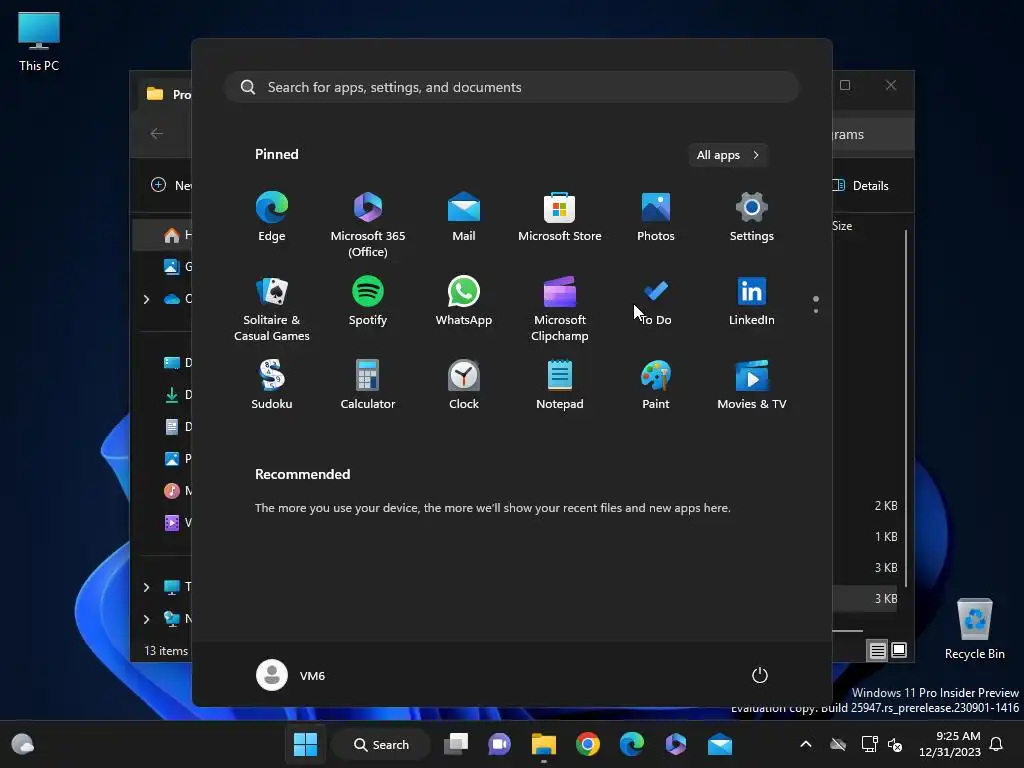Click the Start menu search field
1024x768 pixels.
[512, 87]
